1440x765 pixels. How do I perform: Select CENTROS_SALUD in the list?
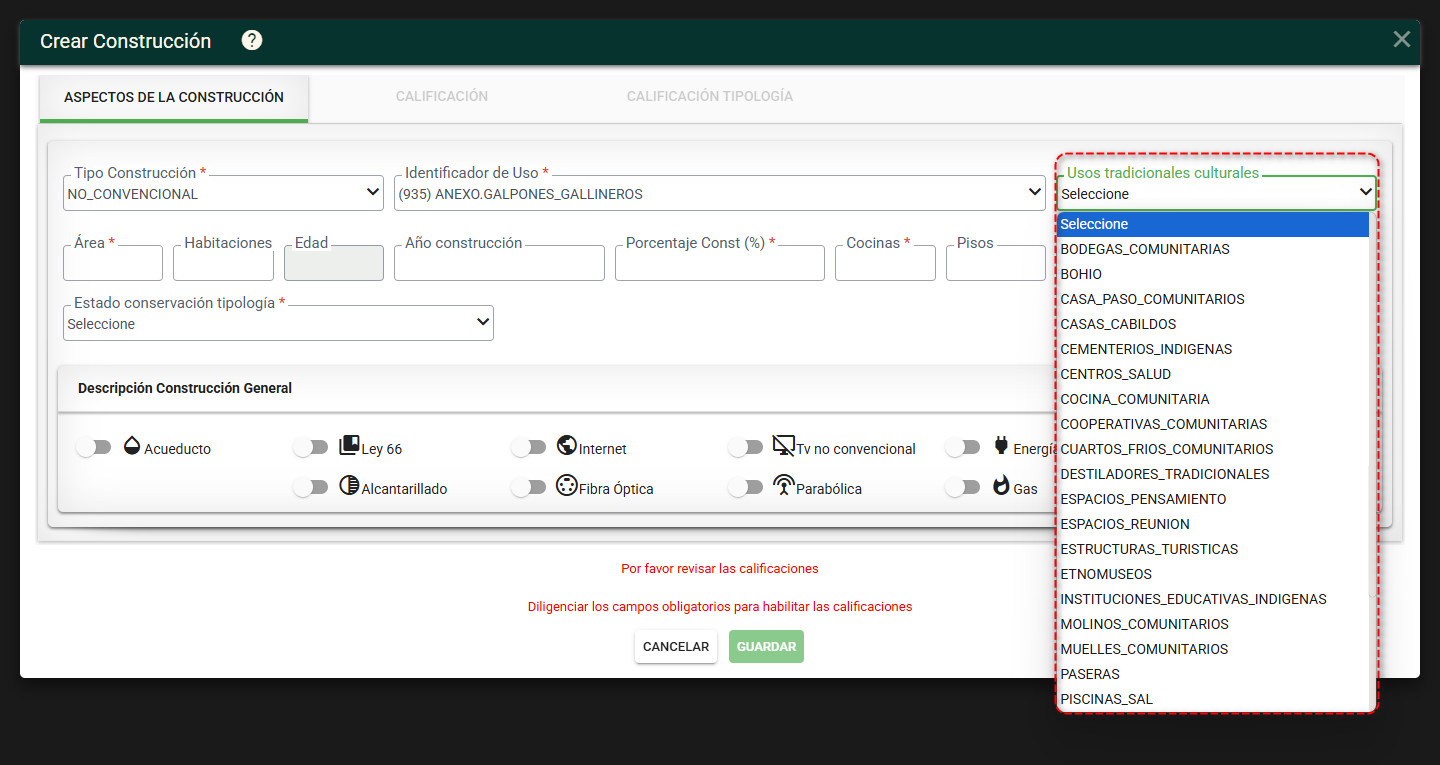pos(1212,374)
